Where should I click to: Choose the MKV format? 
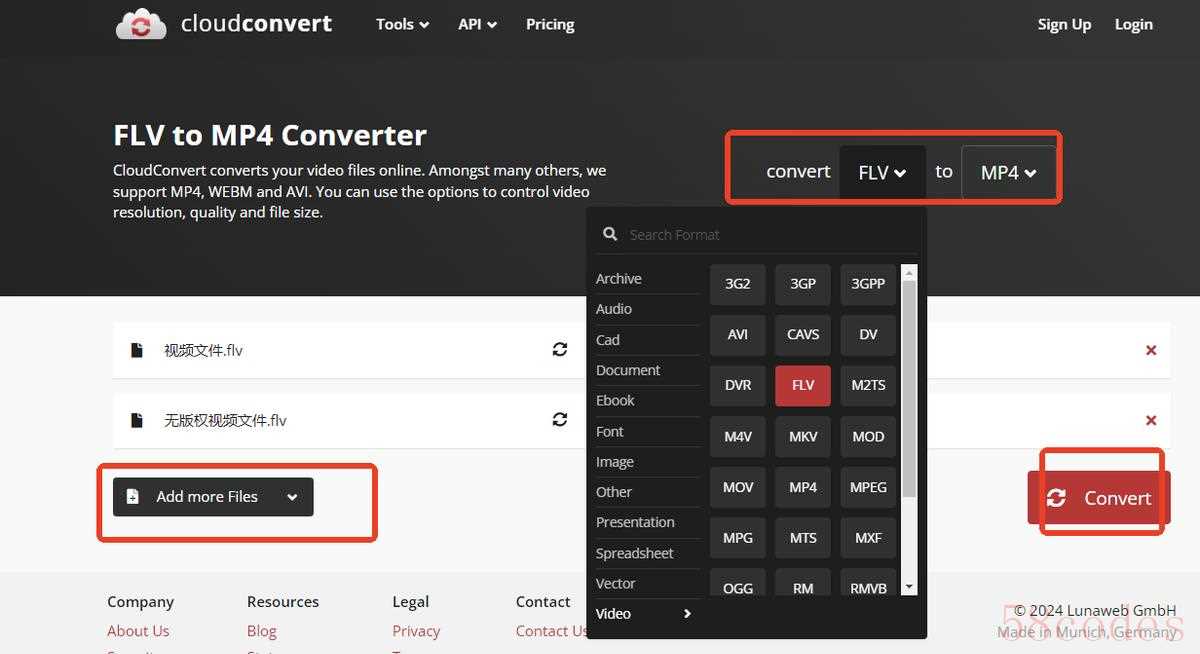(803, 437)
